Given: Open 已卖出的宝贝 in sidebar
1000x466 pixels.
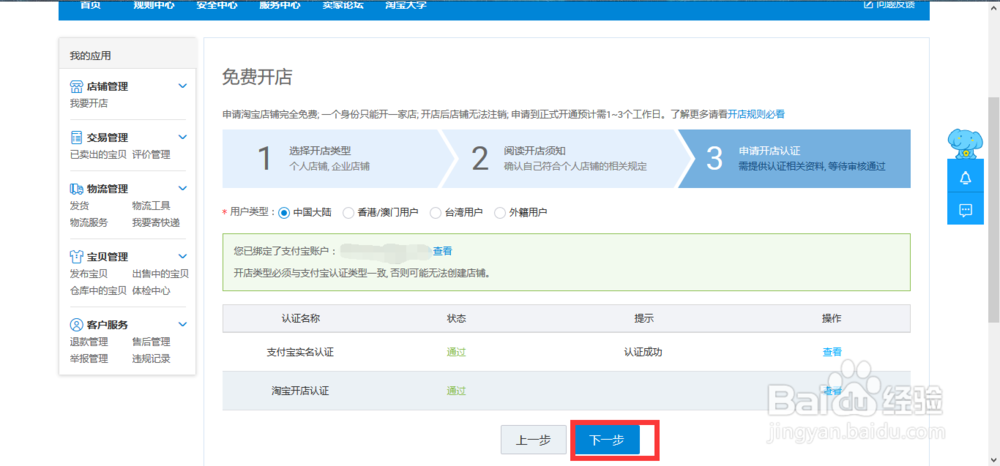Looking at the screenshot, I should coord(98,154).
